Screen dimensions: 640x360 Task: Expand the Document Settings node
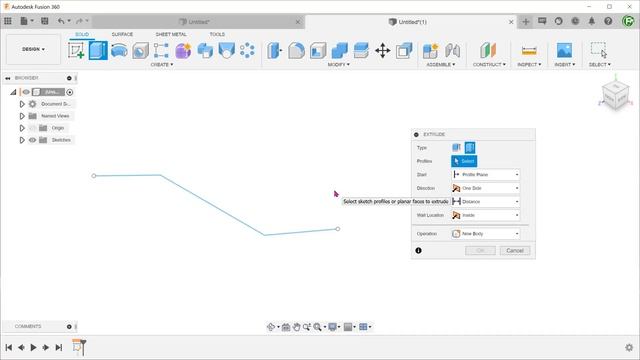22,104
